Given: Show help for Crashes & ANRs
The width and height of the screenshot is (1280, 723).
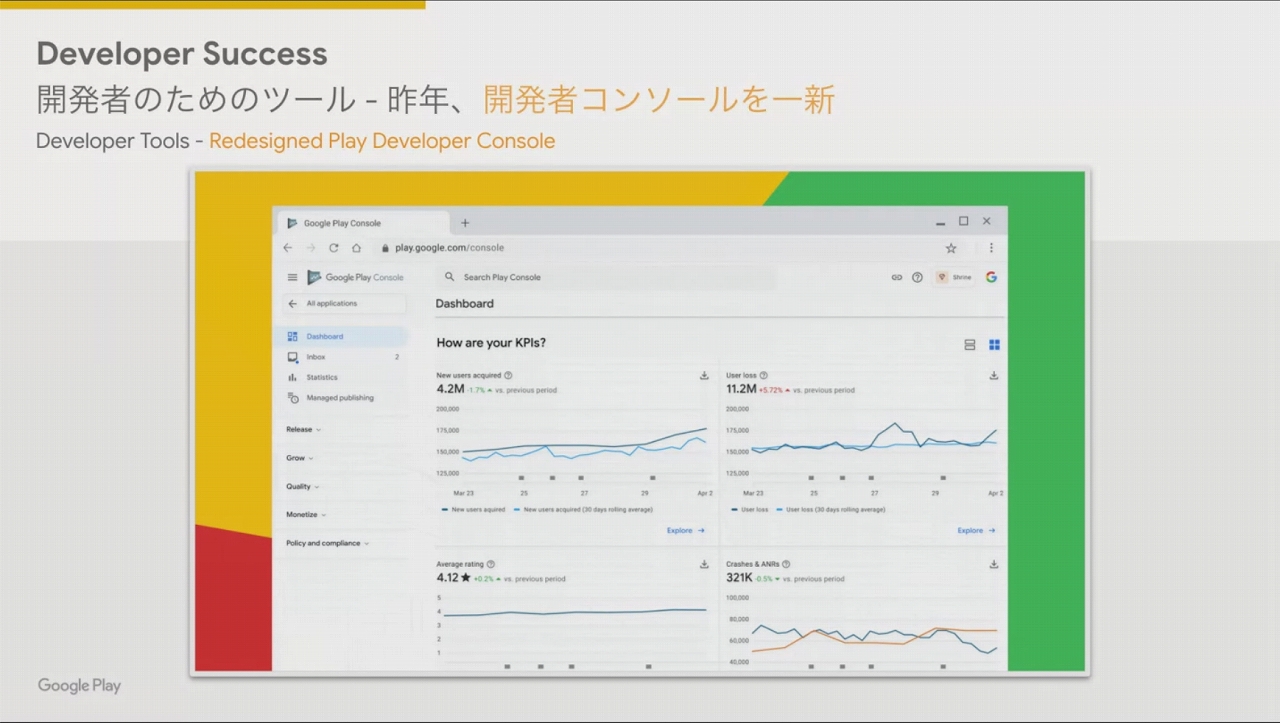Looking at the screenshot, I should tap(786, 565).
